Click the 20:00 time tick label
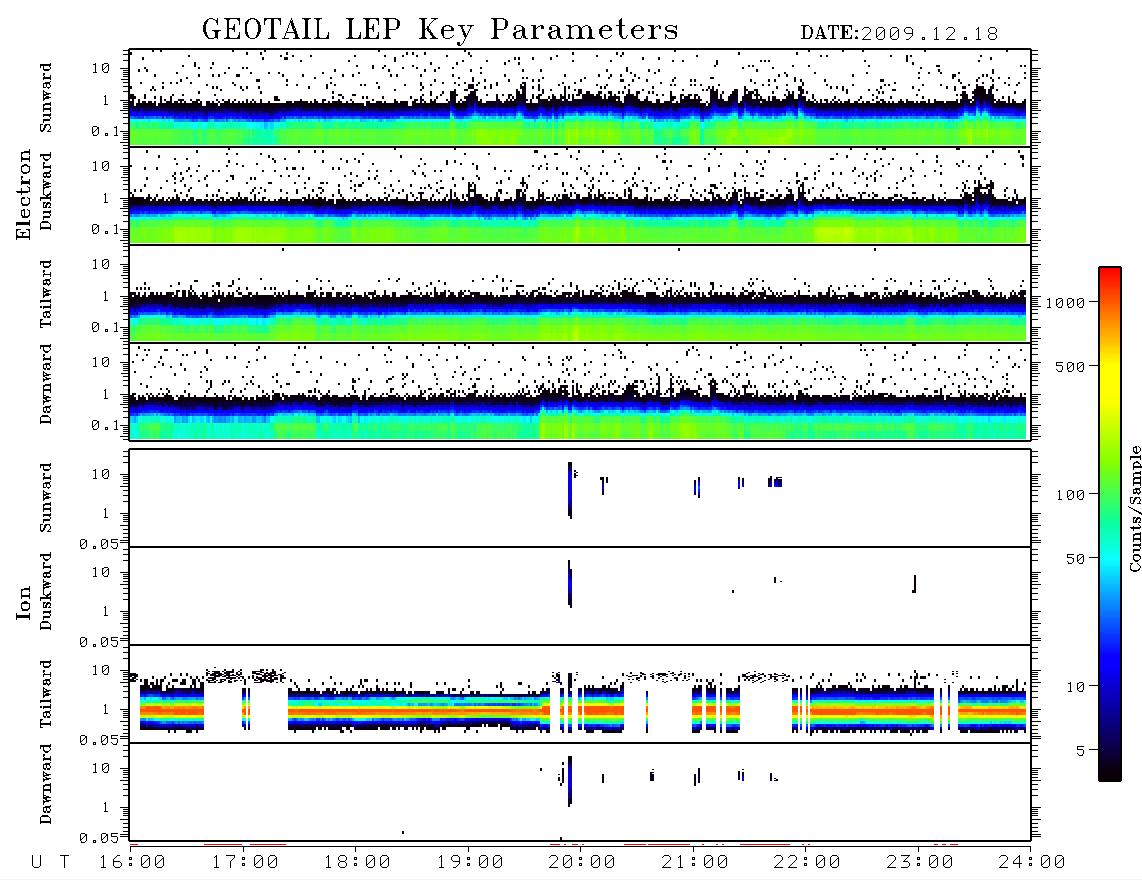This screenshot has height=880, width=1142. pos(583,863)
